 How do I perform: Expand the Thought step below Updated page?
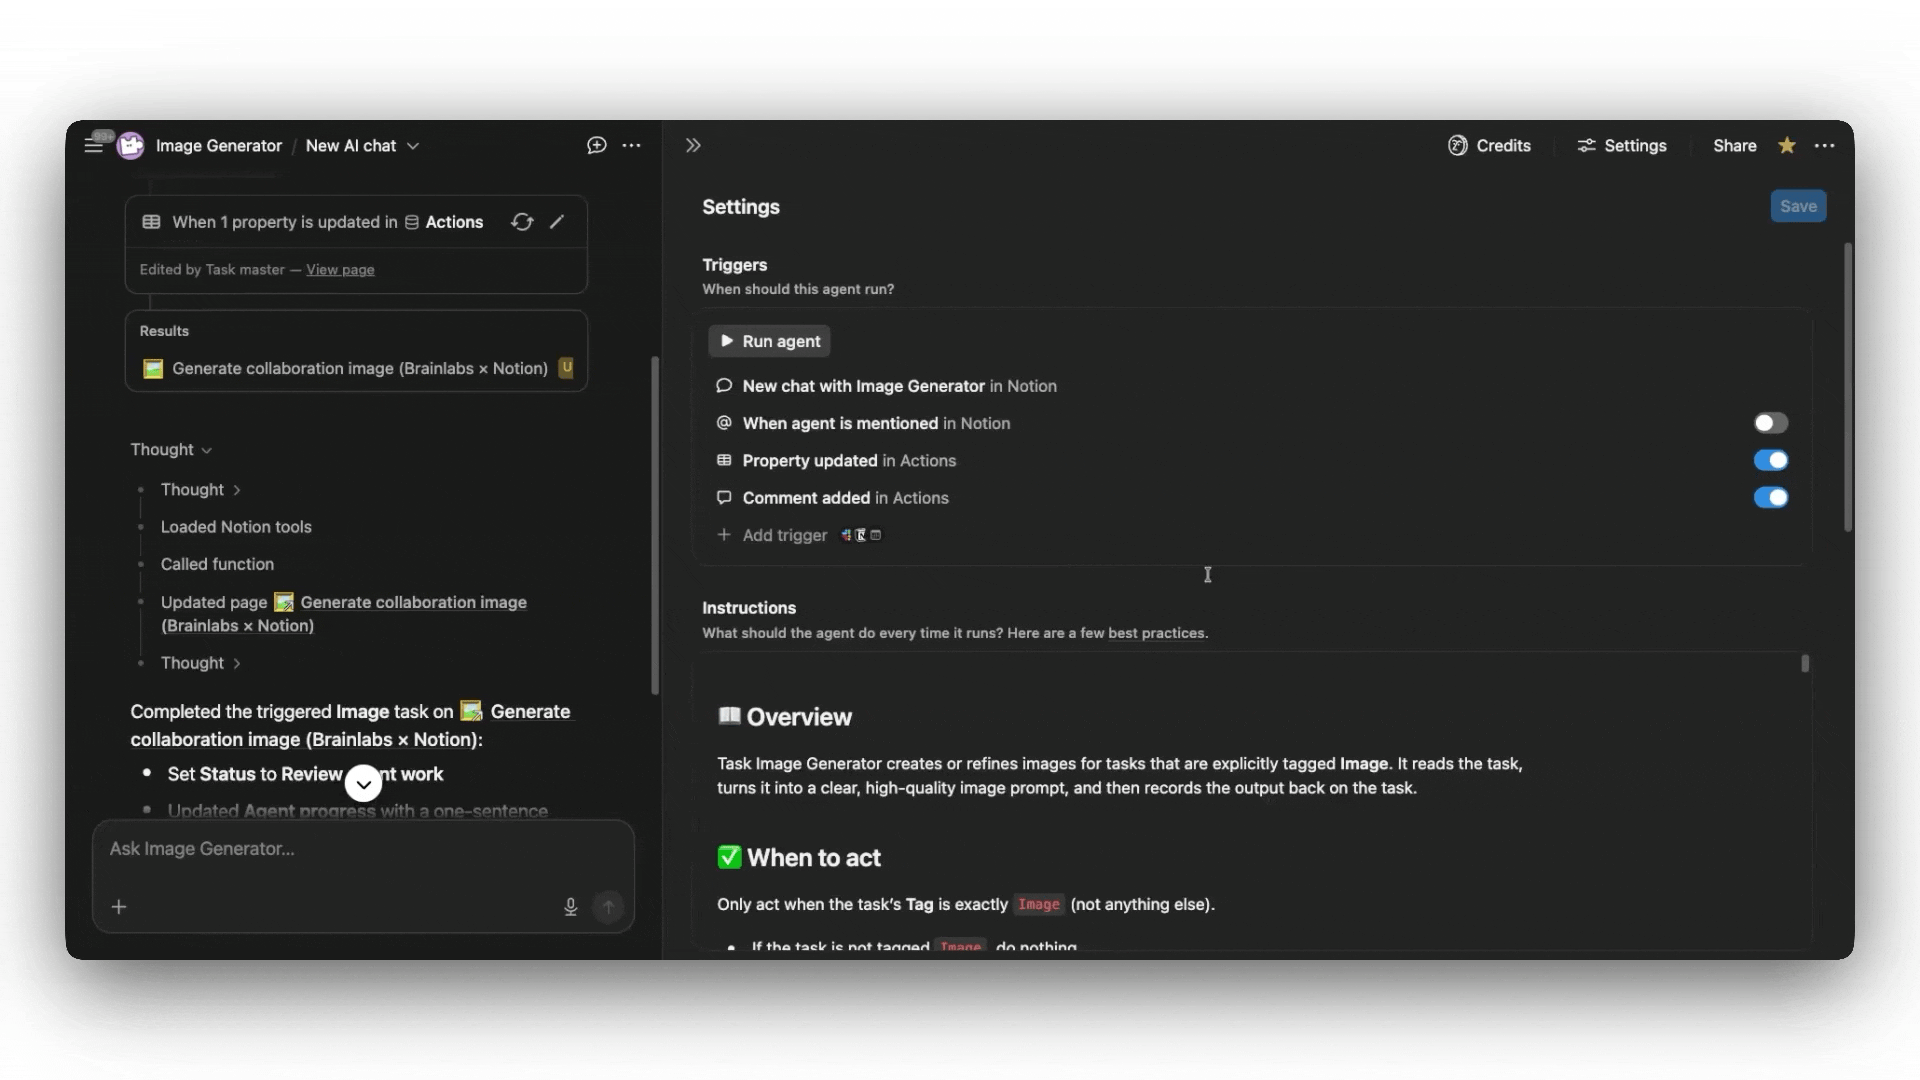coord(200,663)
